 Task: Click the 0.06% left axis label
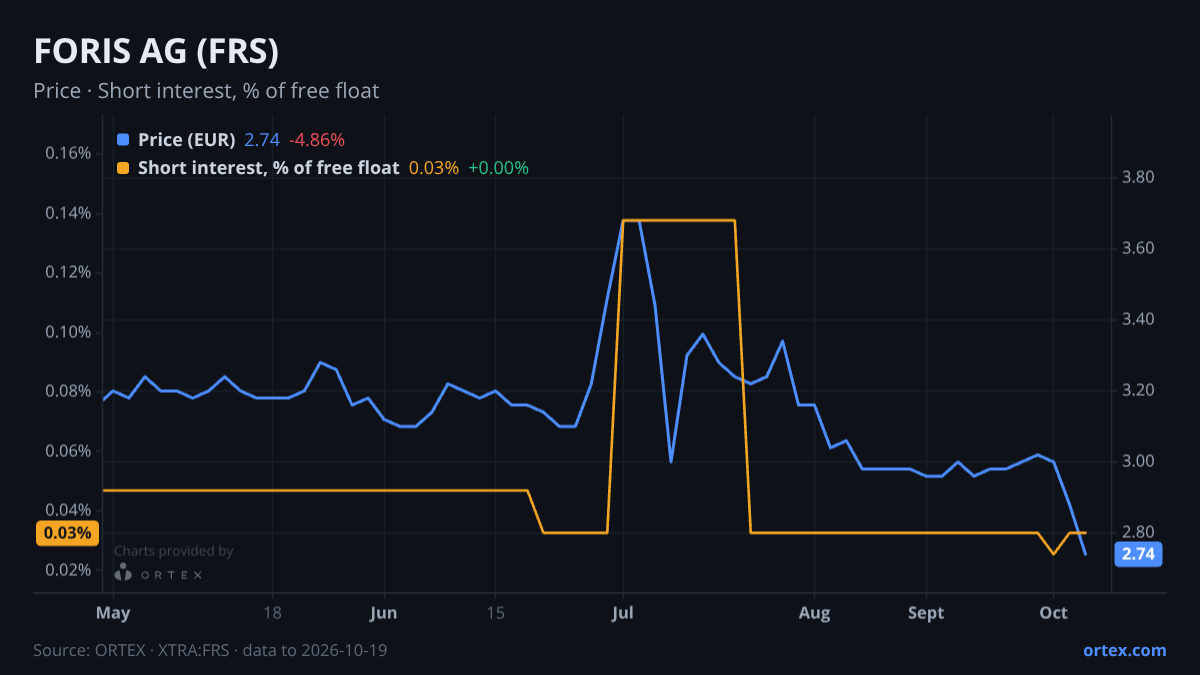click(x=68, y=451)
